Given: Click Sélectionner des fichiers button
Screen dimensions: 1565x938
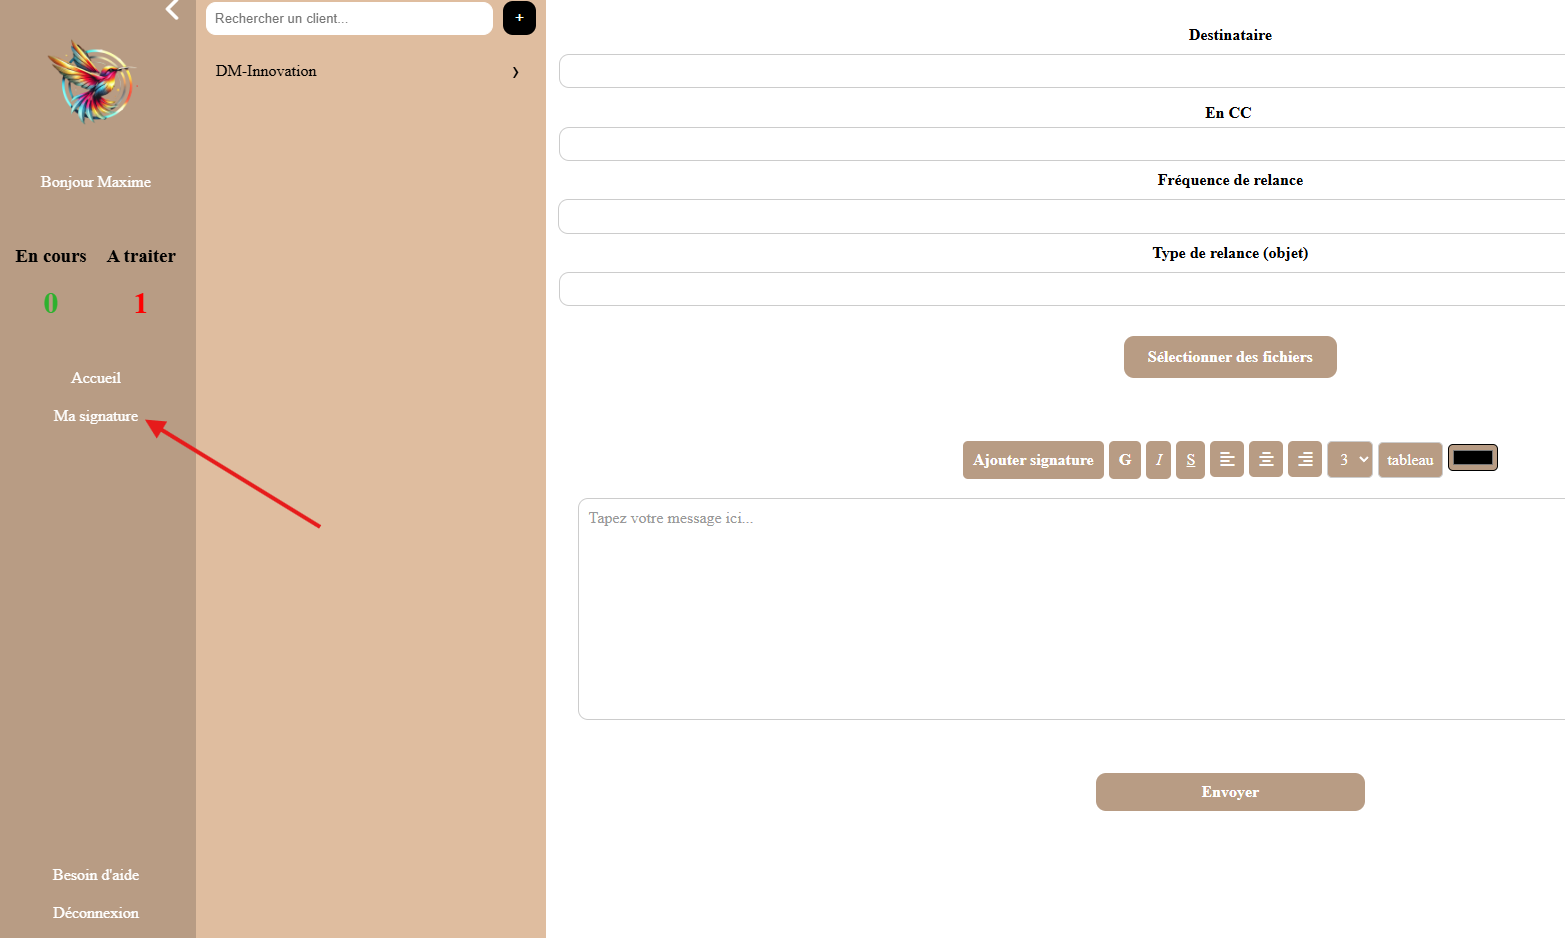Looking at the screenshot, I should point(1230,357).
